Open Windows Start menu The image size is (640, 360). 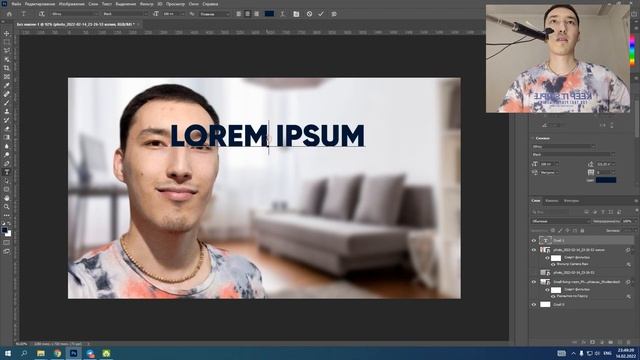(x=7, y=353)
